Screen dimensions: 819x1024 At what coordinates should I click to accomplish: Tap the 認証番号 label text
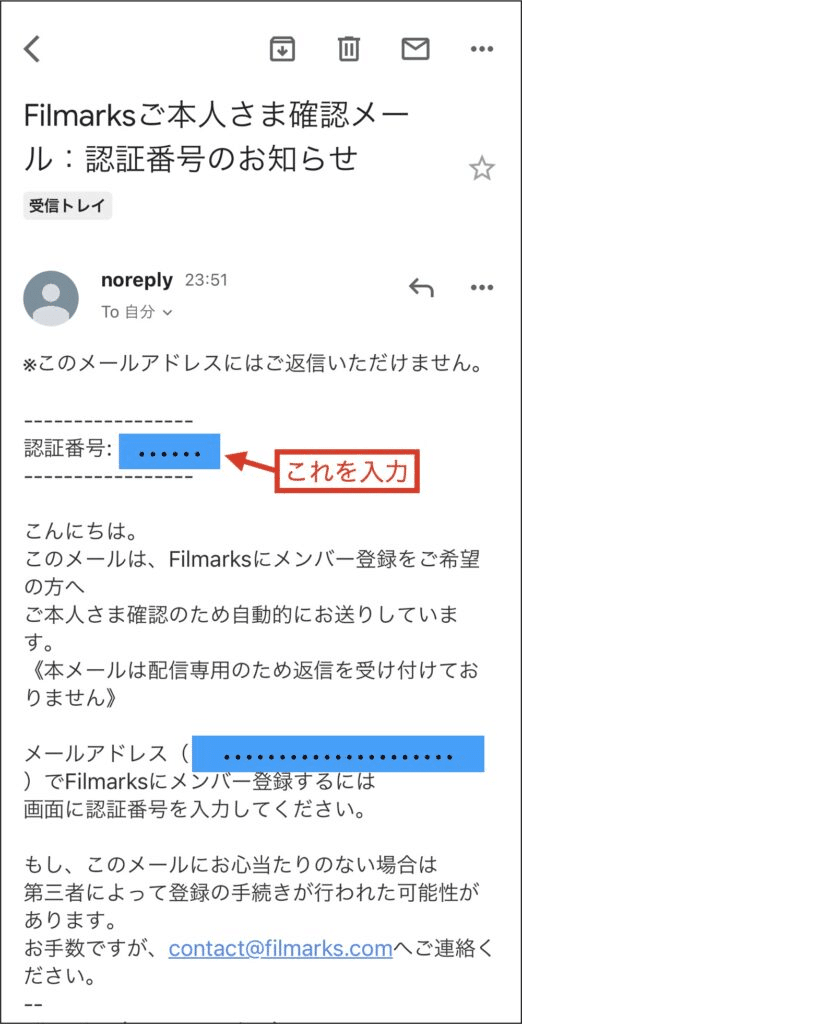click(68, 448)
